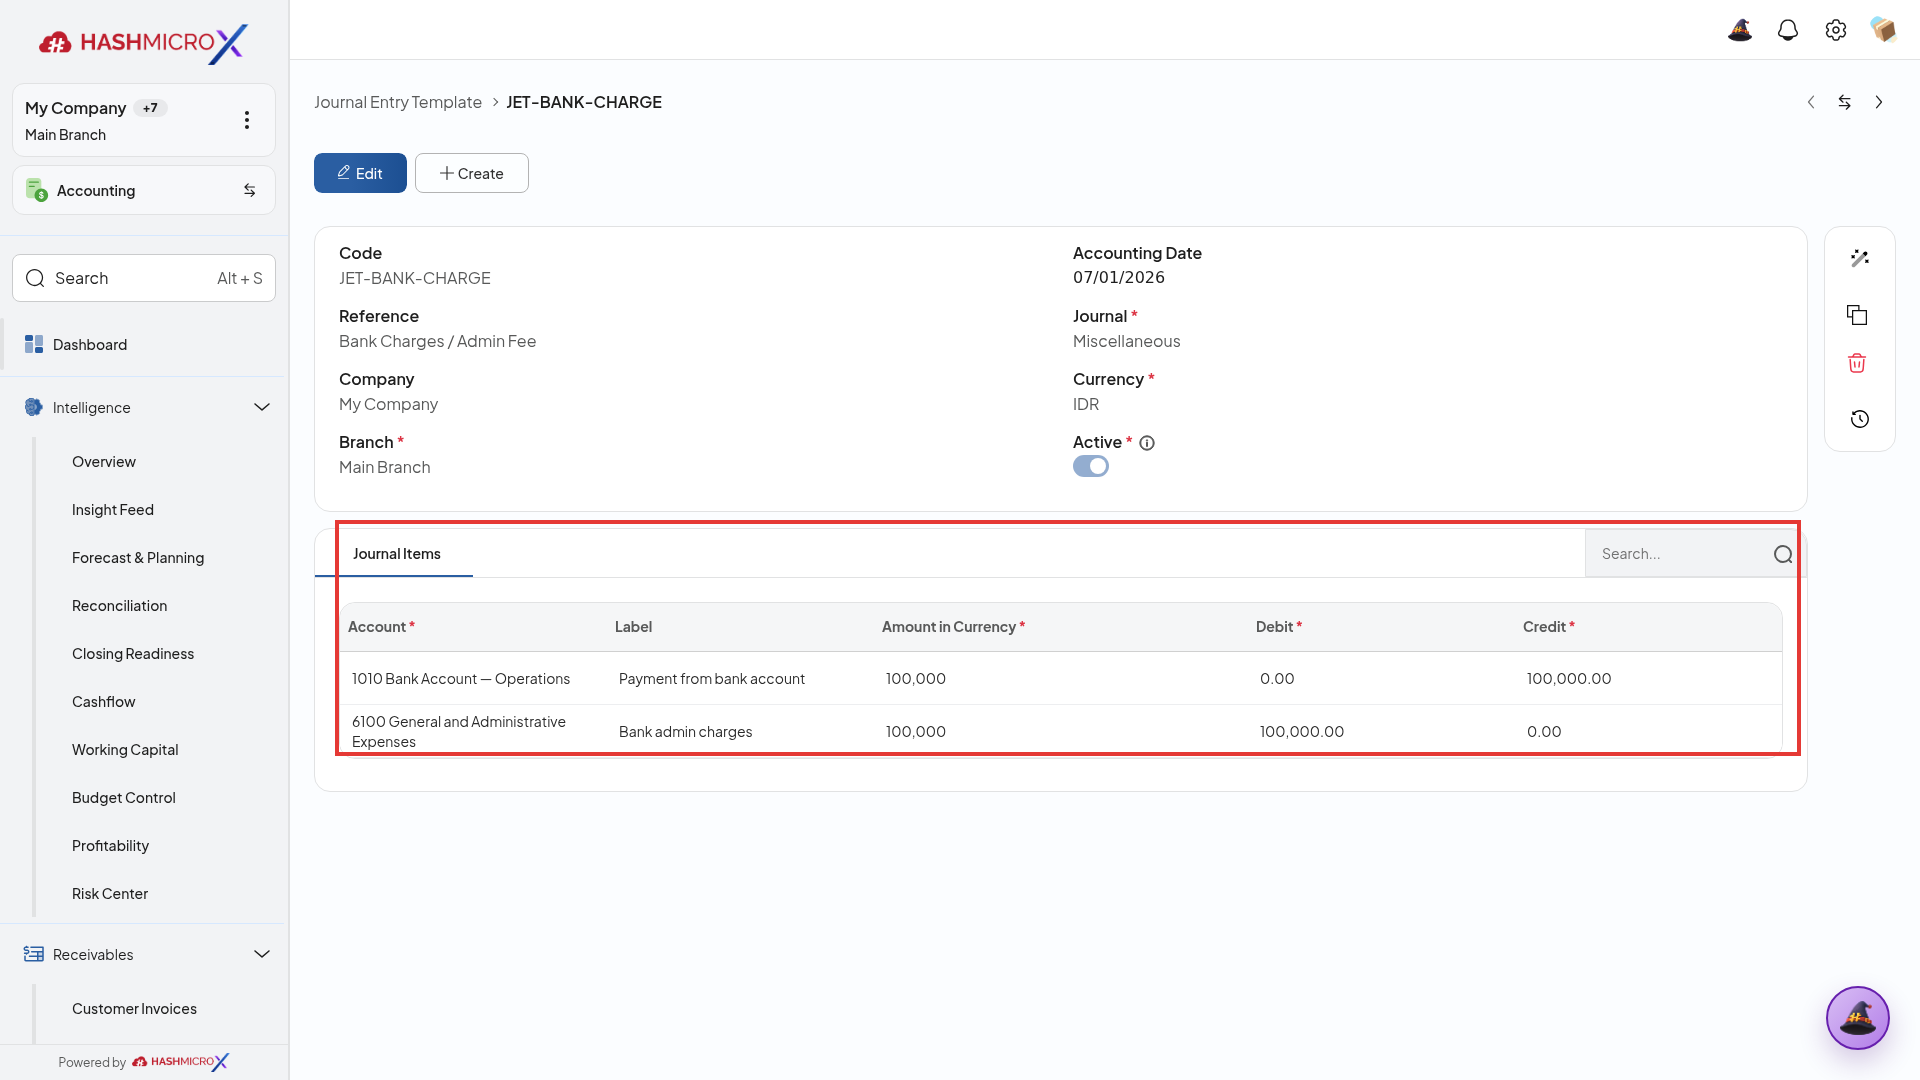Click the magic wand action icon

(x=1860, y=258)
